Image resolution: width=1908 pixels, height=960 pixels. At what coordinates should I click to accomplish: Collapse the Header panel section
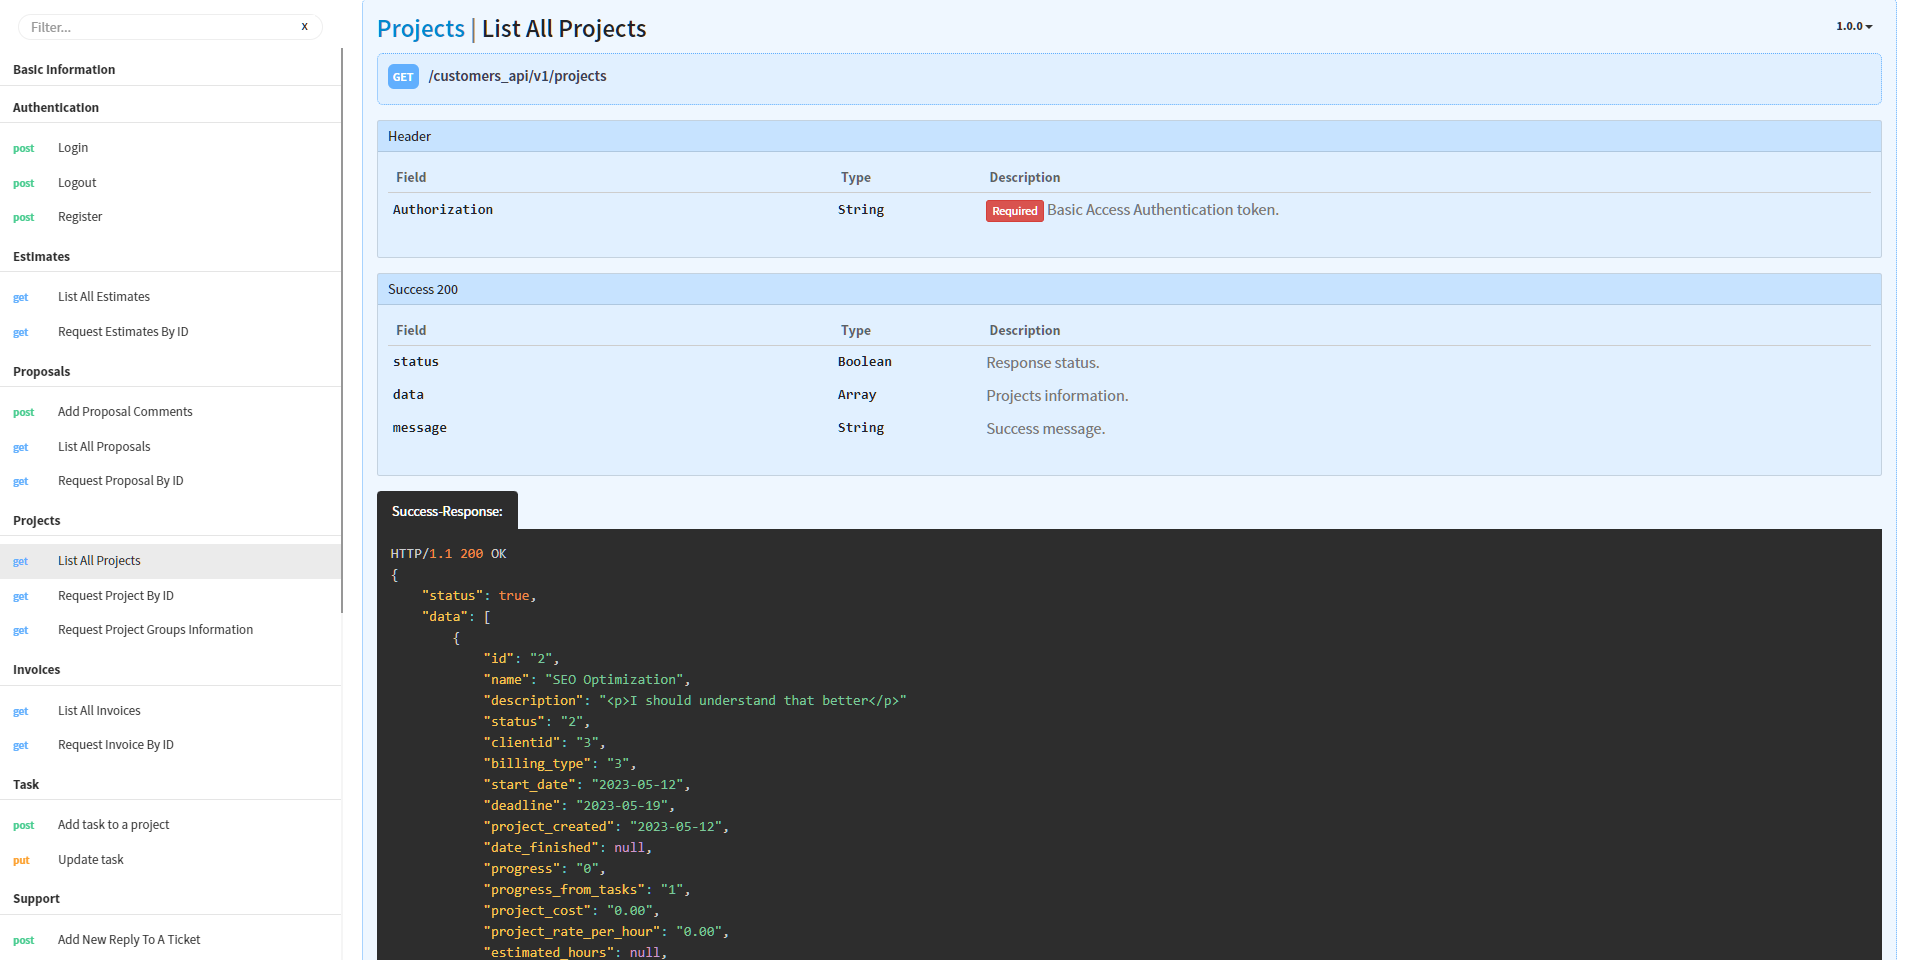coord(410,136)
